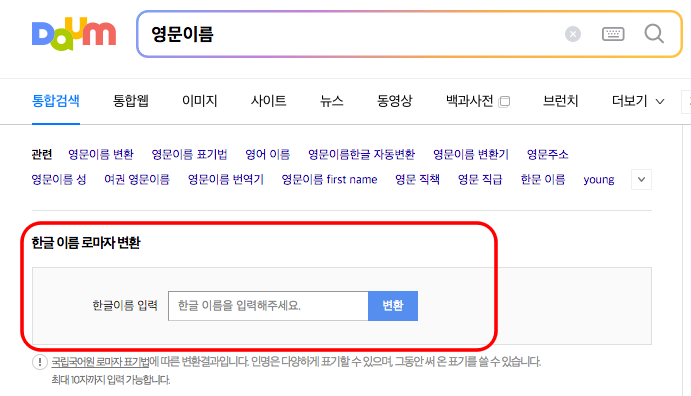Screen dimensions: 691x396
Task: Click related search 영문이름 변환
Action: click(x=101, y=154)
